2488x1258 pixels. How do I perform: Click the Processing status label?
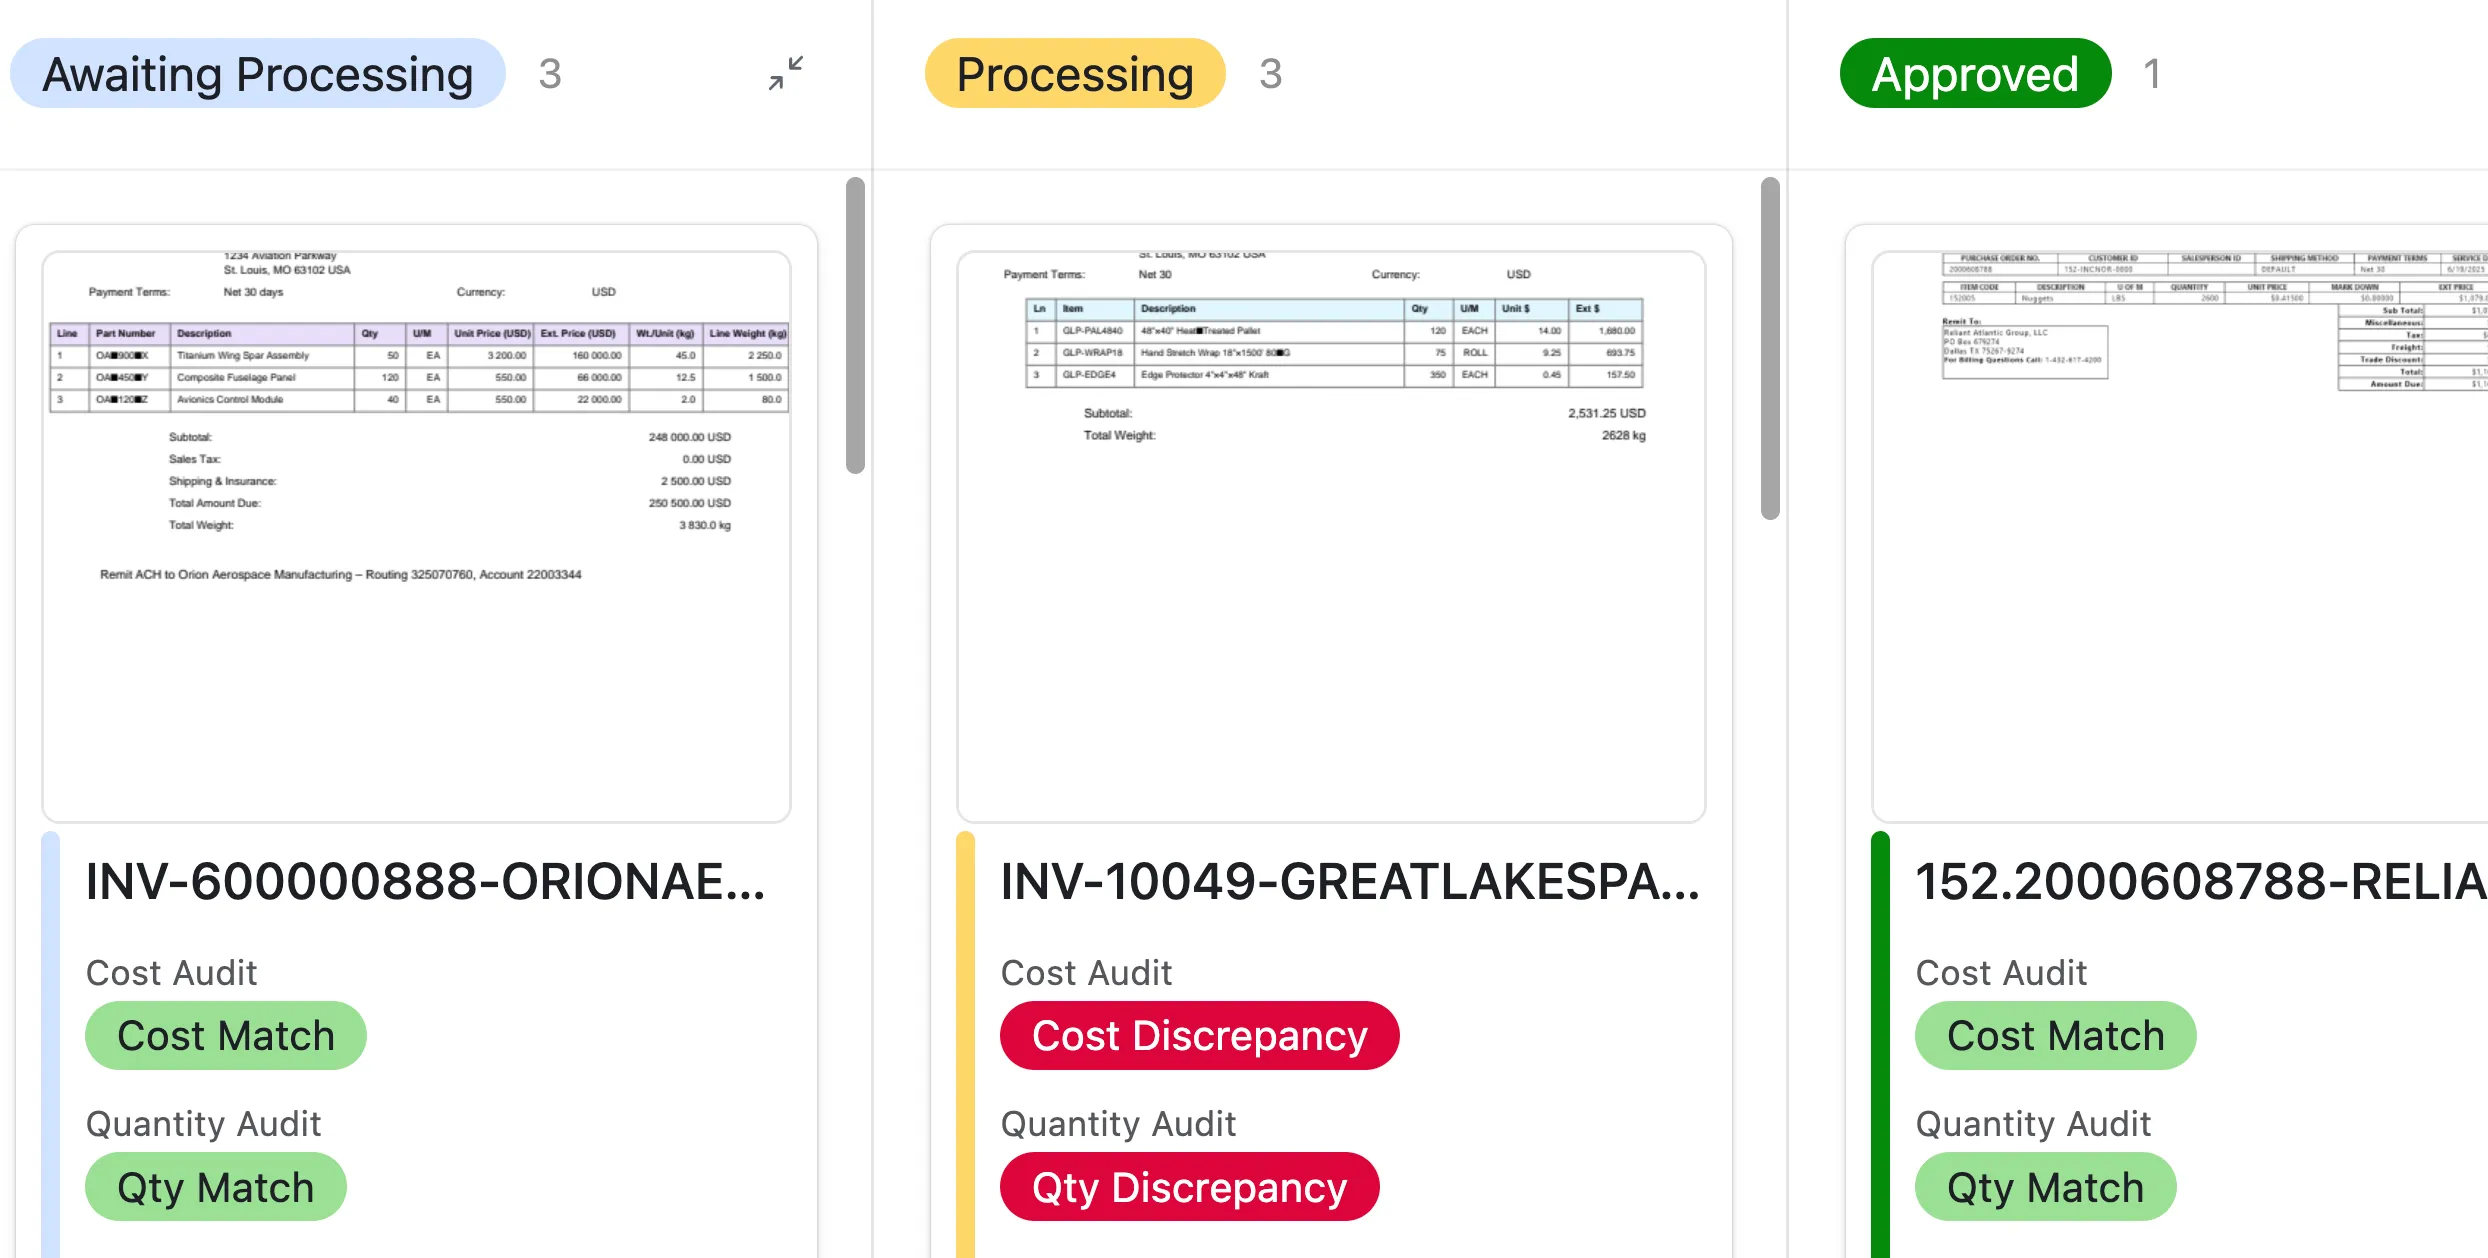click(1075, 74)
